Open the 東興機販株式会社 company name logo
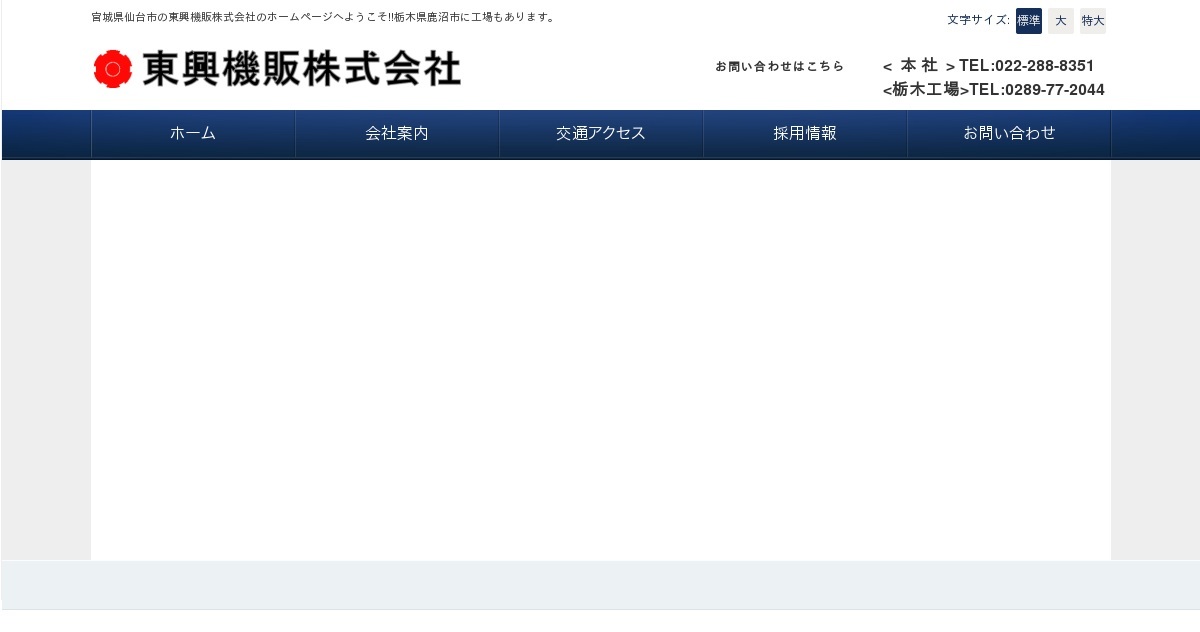Viewport: 1200px width, 632px height. pos(301,69)
